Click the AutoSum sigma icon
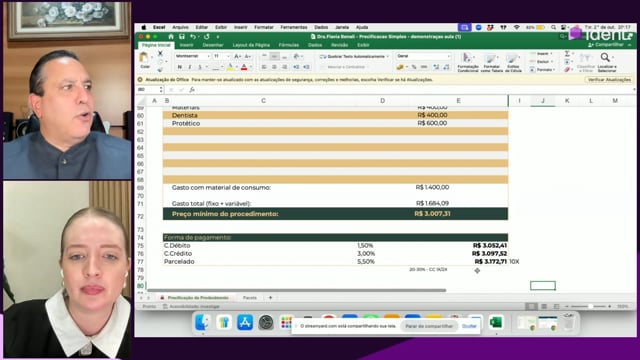This screenshot has width=640, height=360. point(567,53)
